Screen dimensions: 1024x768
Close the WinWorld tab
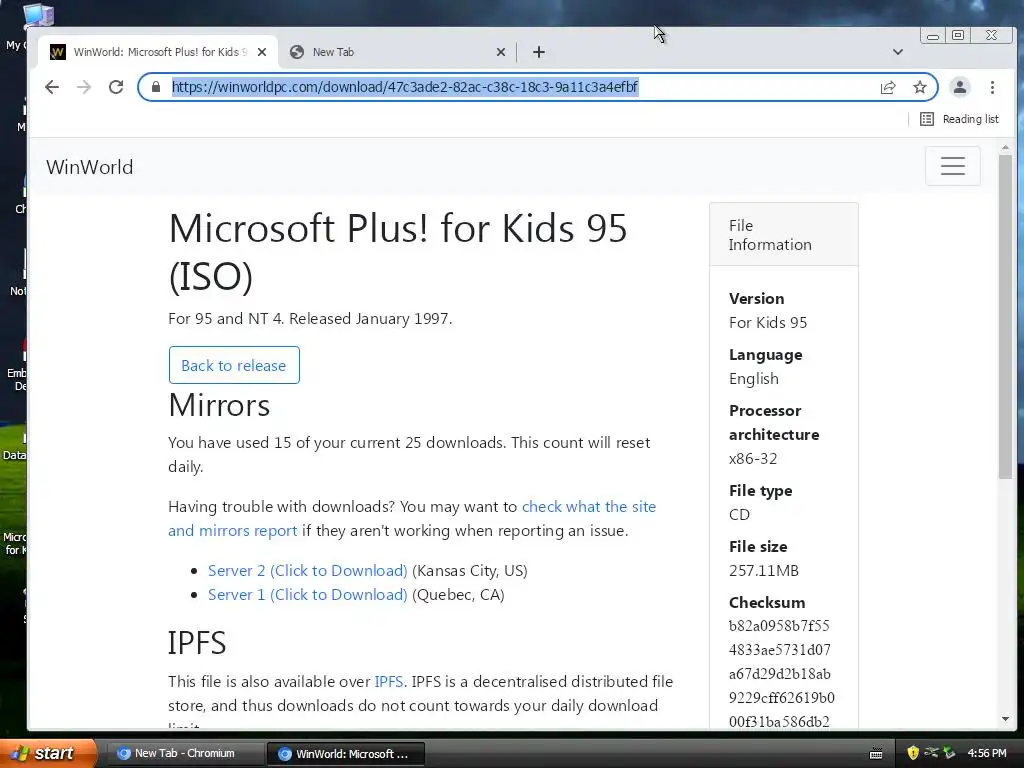coord(262,52)
